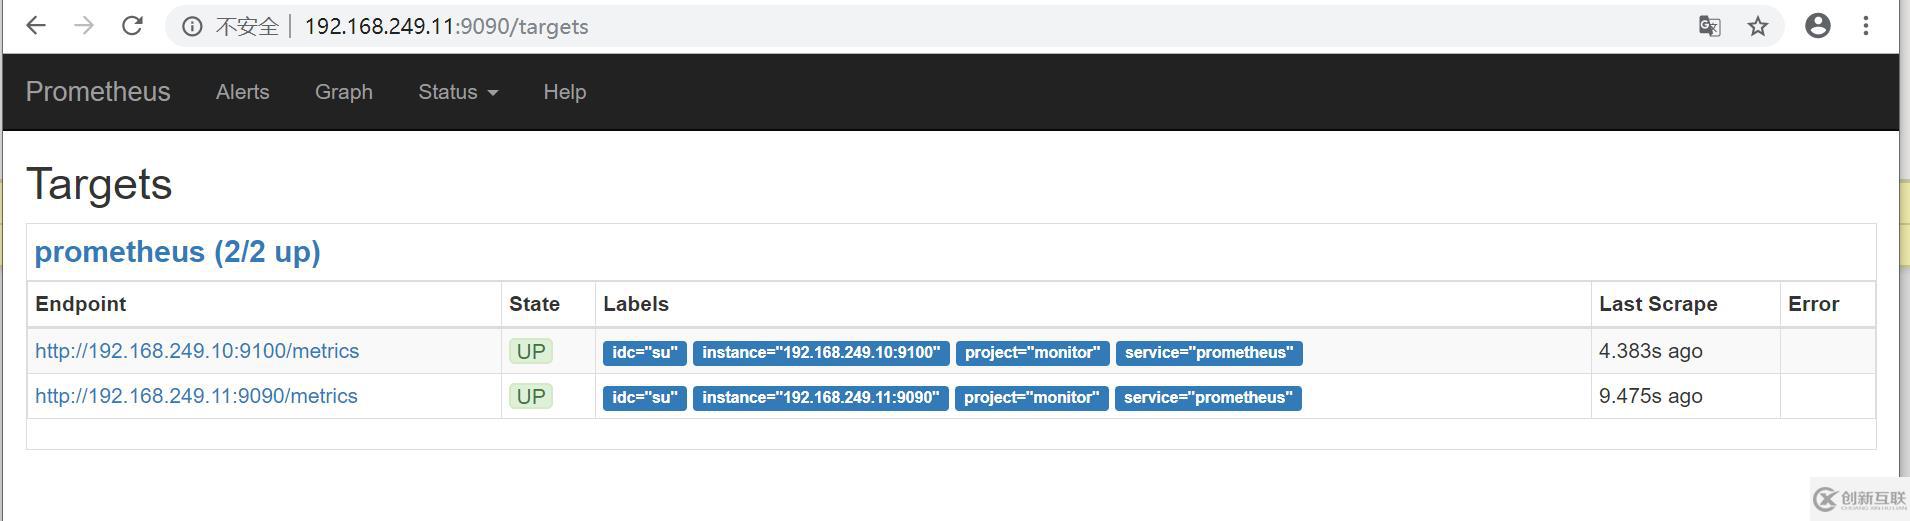Image resolution: width=1910 pixels, height=521 pixels.
Task: Click the idc="su" label in the 9090 row
Action: (x=645, y=398)
